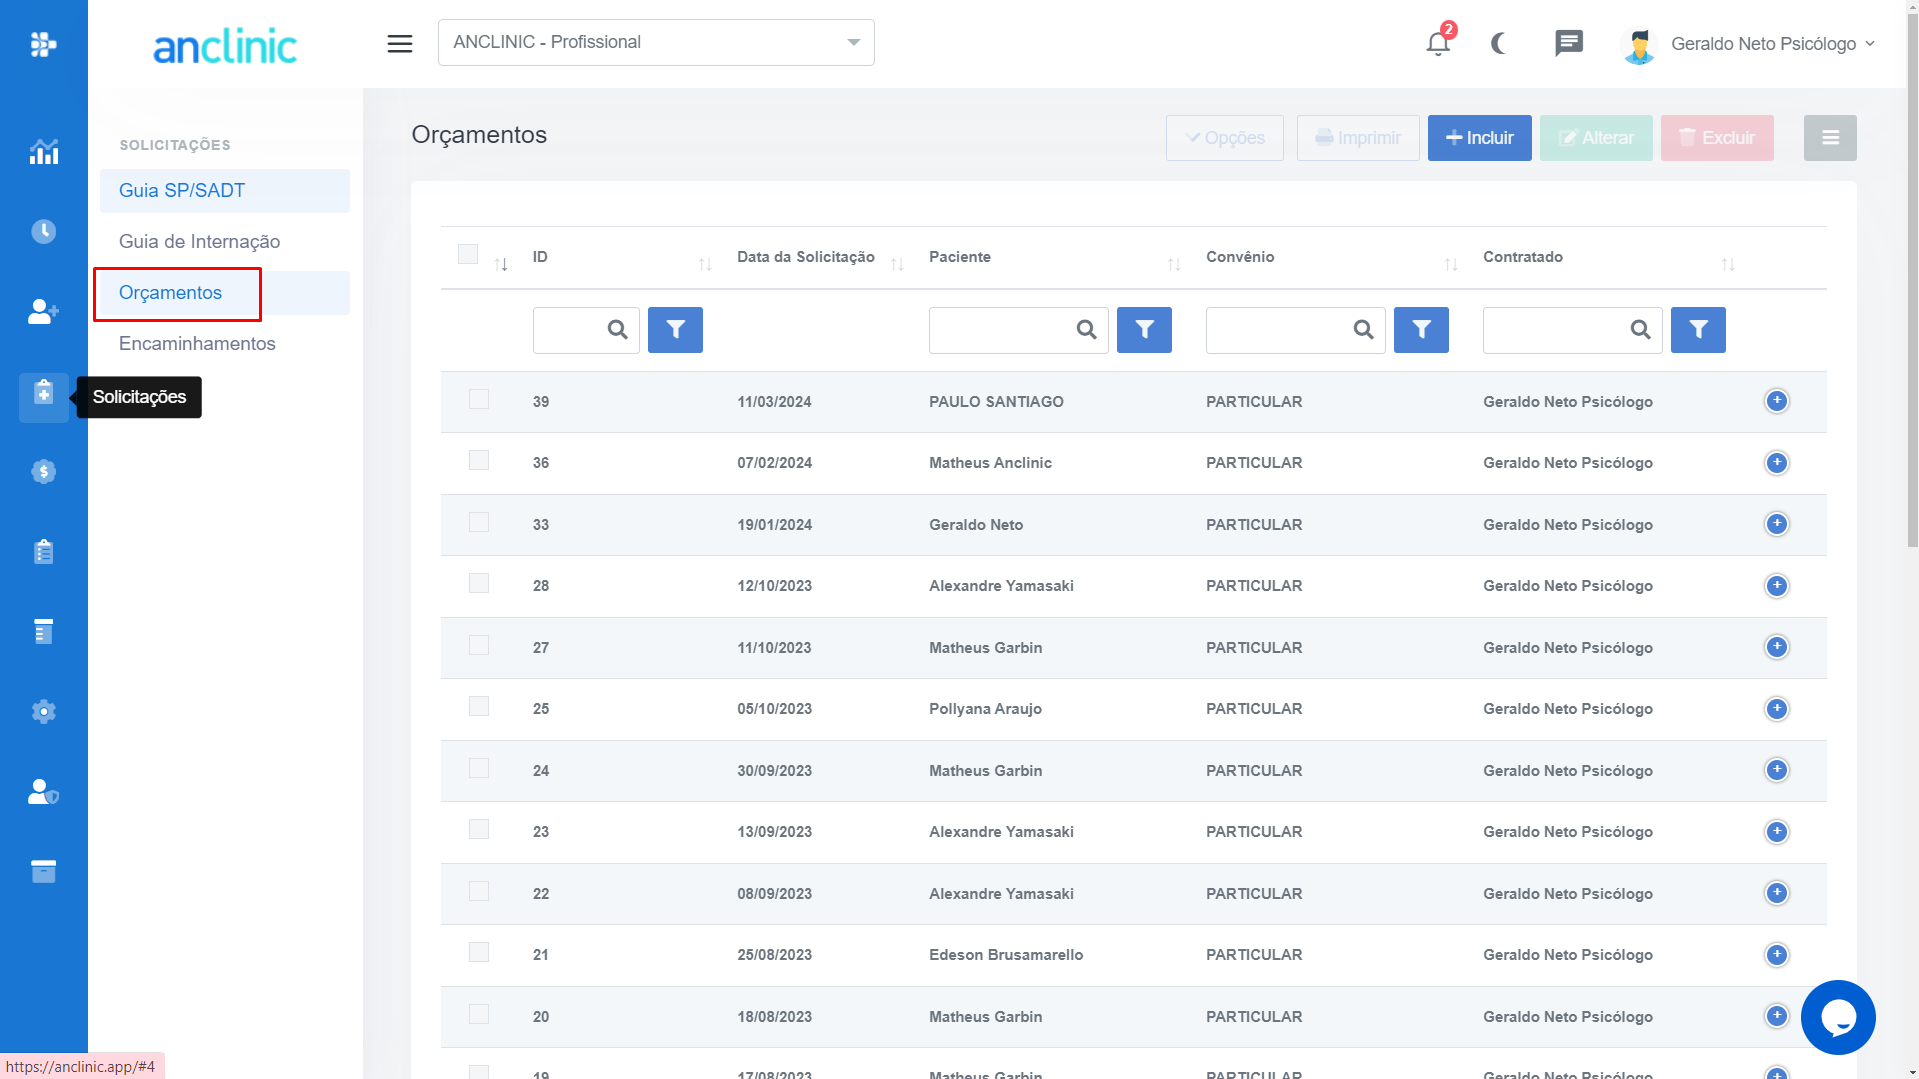This screenshot has height=1079, width=1919.
Task: Open the anclinic app logo icon in sidebar
Action: (43, 44)
